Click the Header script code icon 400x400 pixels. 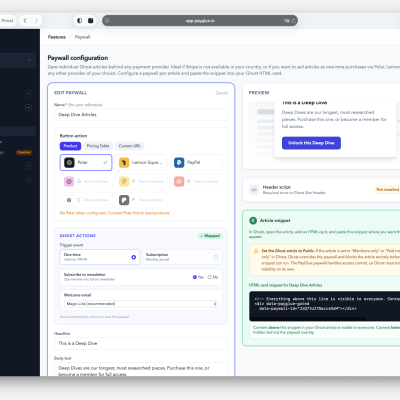click(254, 190)
